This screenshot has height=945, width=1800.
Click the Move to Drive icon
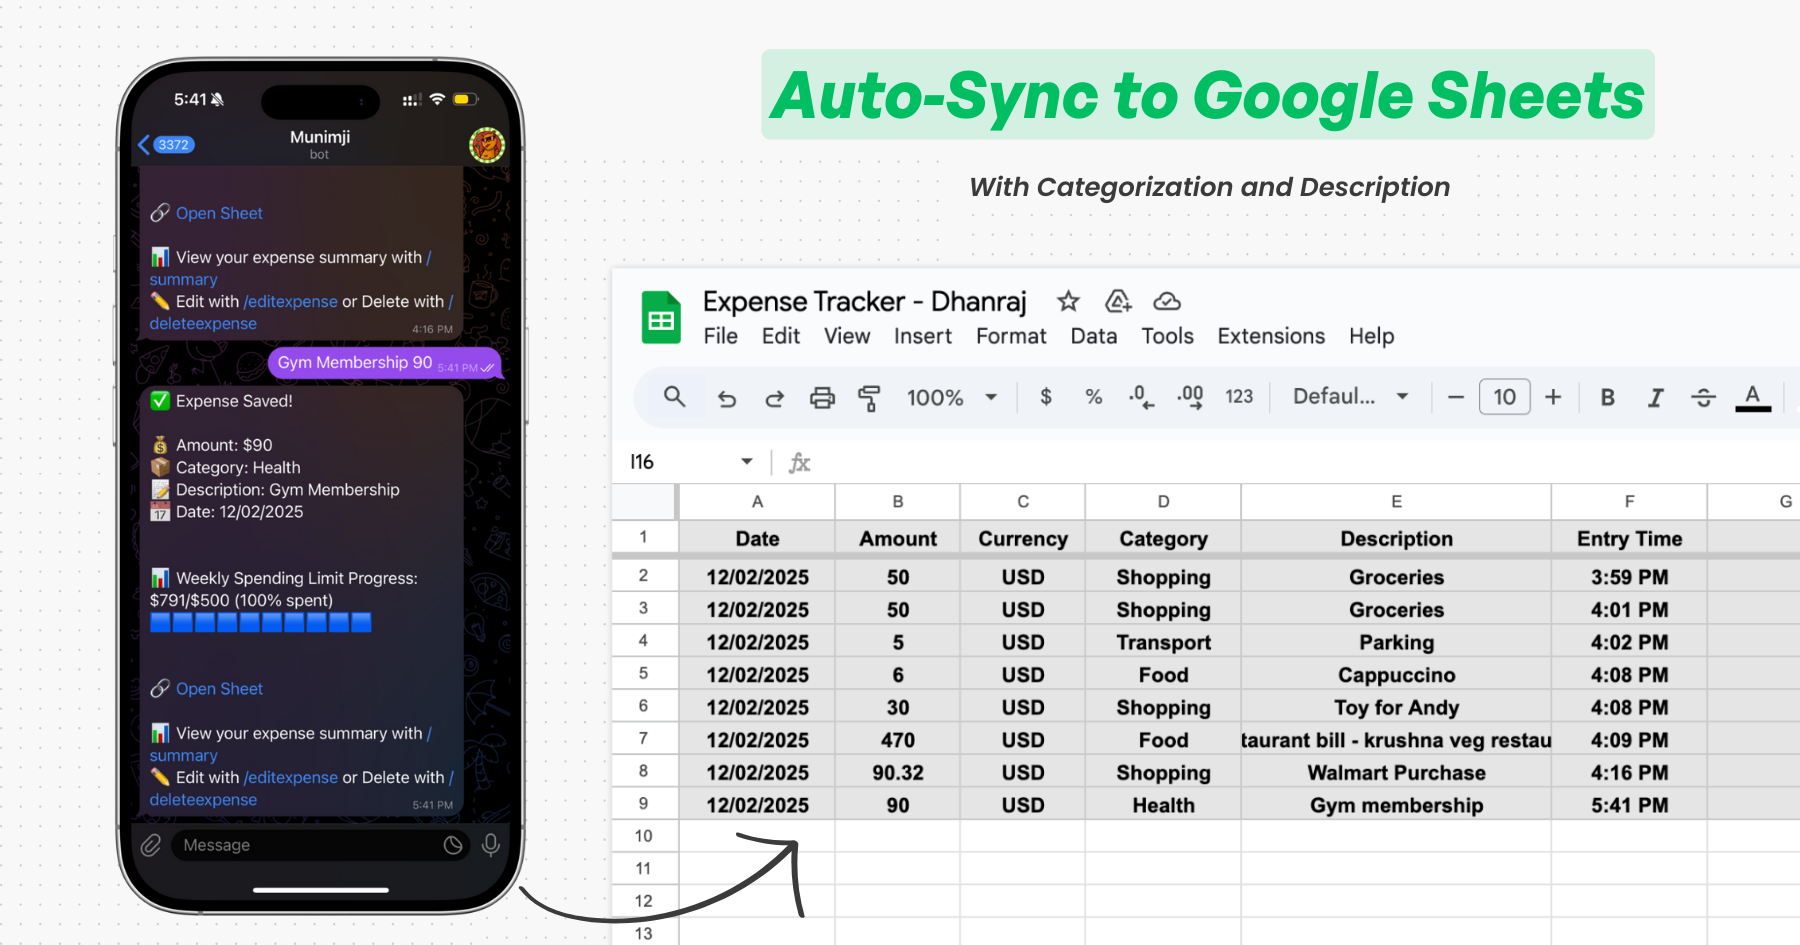click(x=1118, y=301)
